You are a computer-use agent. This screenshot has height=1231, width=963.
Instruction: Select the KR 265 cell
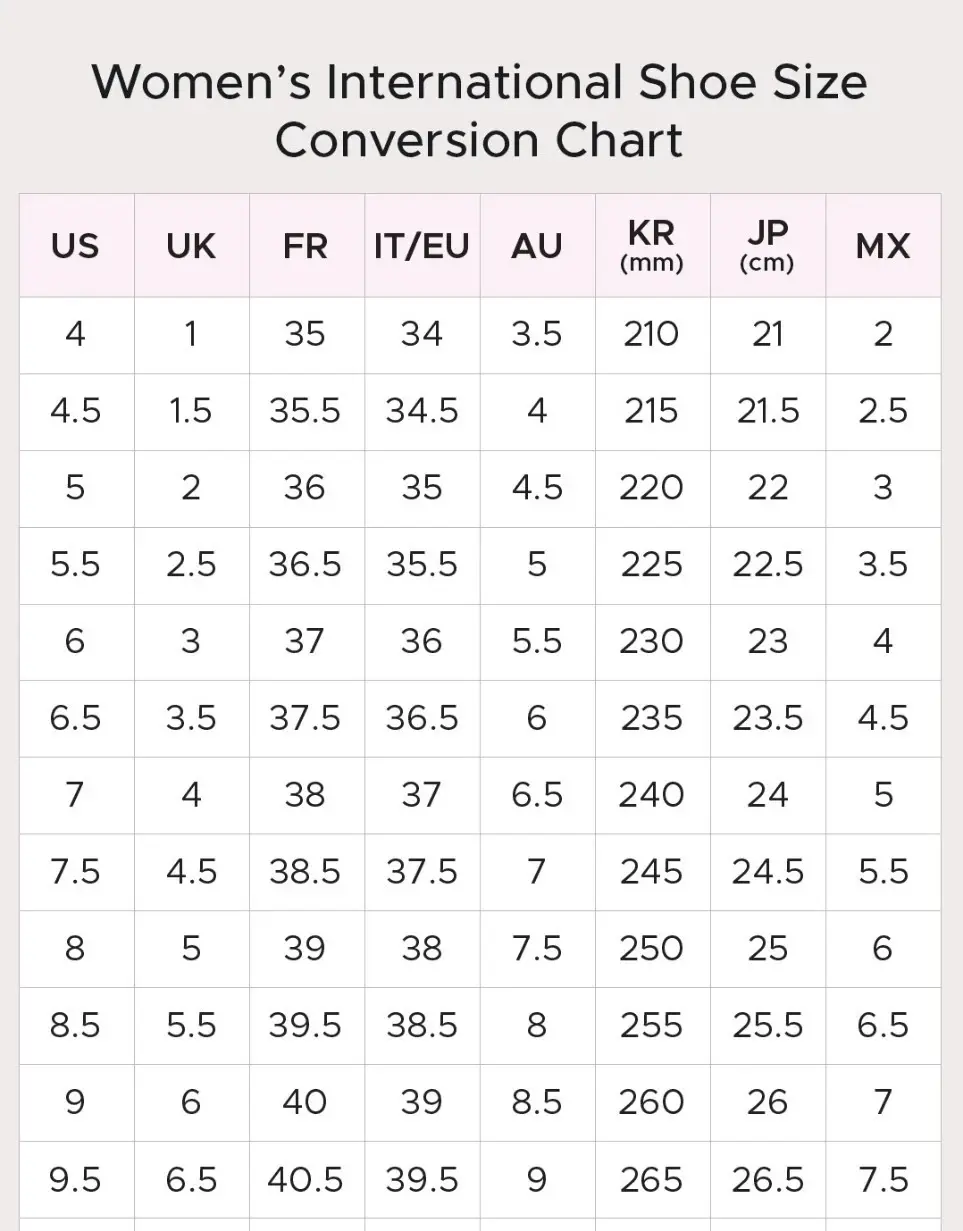tap(652, 1180)
